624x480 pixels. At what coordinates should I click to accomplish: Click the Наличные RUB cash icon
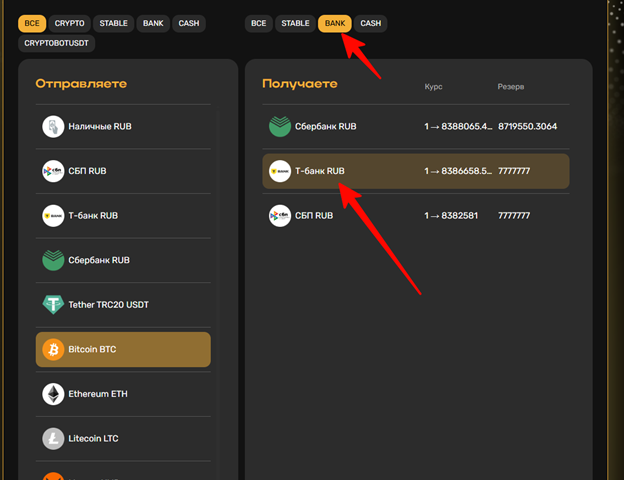pos(53,127)
